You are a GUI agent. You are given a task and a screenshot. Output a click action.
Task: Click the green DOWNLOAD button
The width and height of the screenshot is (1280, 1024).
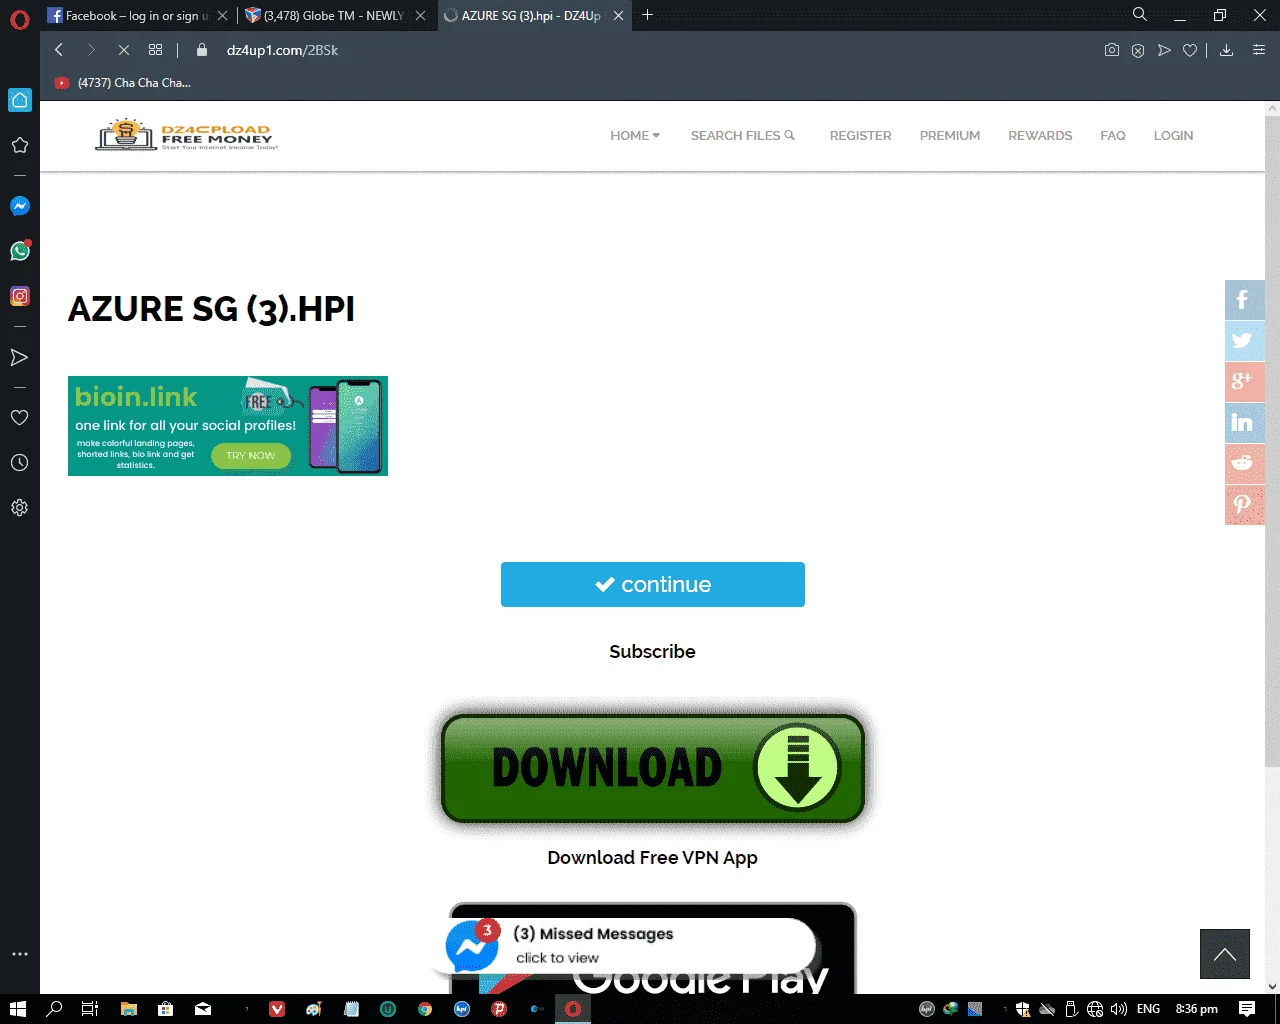(653, 768)
